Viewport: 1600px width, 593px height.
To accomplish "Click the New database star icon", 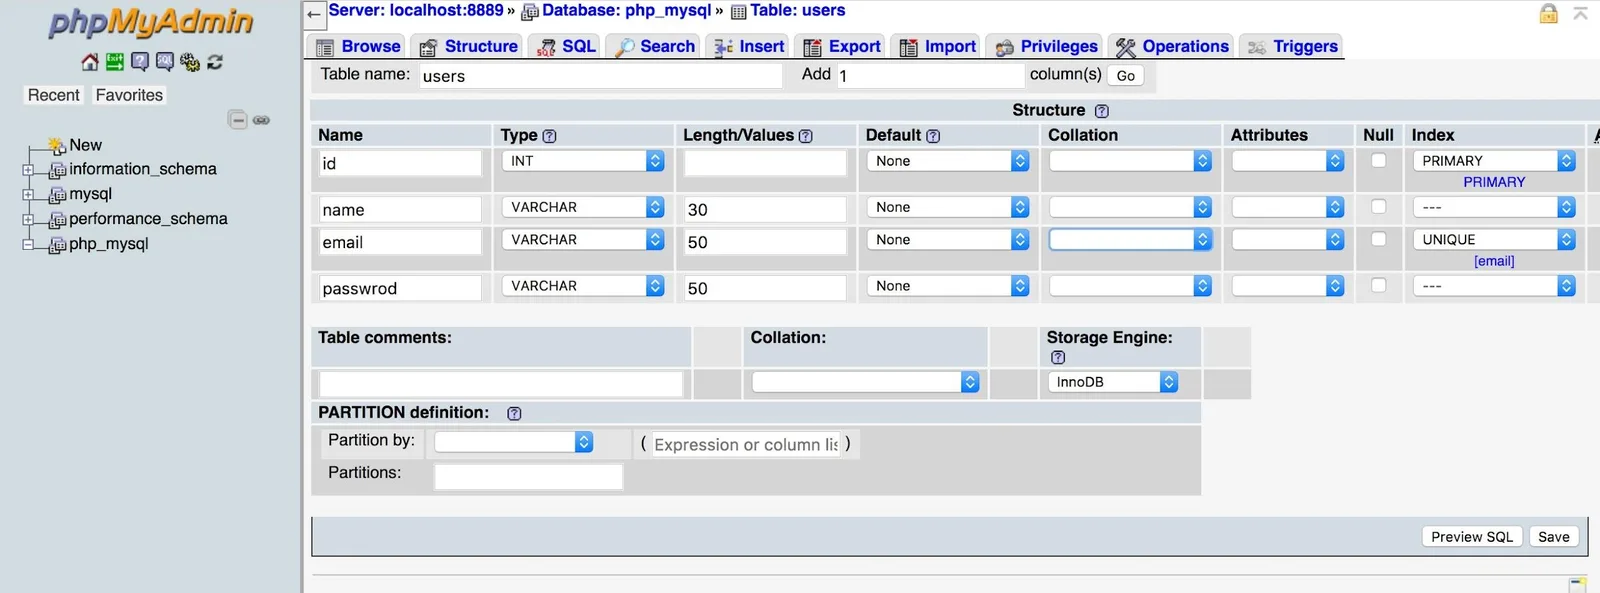I will 57,146.
